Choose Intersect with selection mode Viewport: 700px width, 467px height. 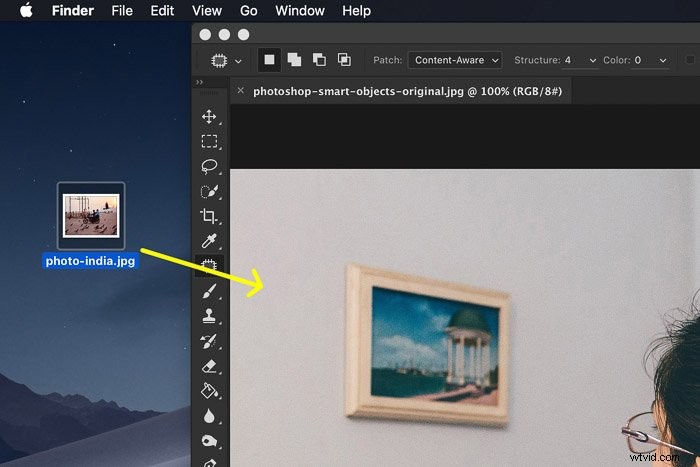[344, 60]
